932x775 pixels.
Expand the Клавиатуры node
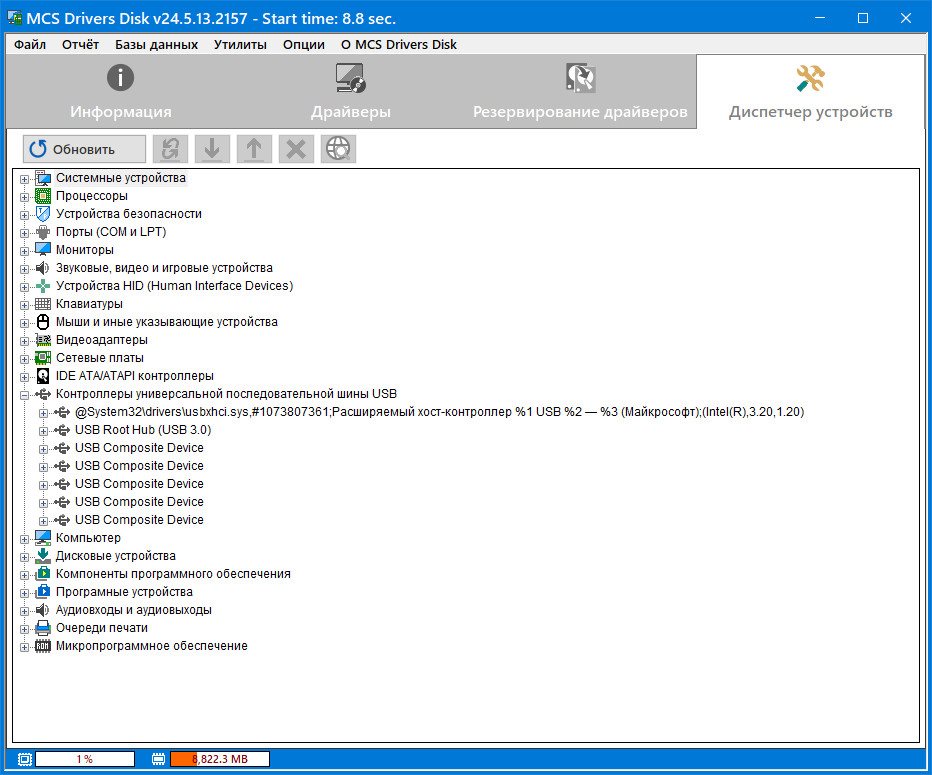(24, 305)
